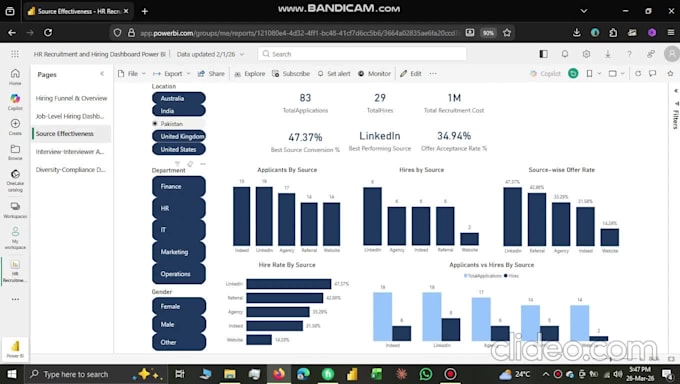The width and height of the screenshot is (680, 384).
Task: Open browser downloads icon
Action: (576, 33)
